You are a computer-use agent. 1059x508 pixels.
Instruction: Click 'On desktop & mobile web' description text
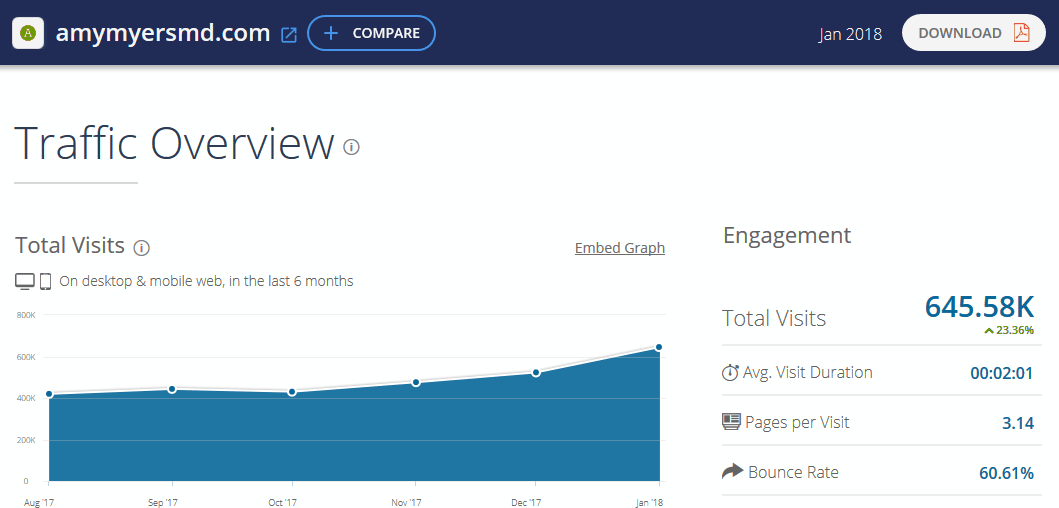click(207, 281)
